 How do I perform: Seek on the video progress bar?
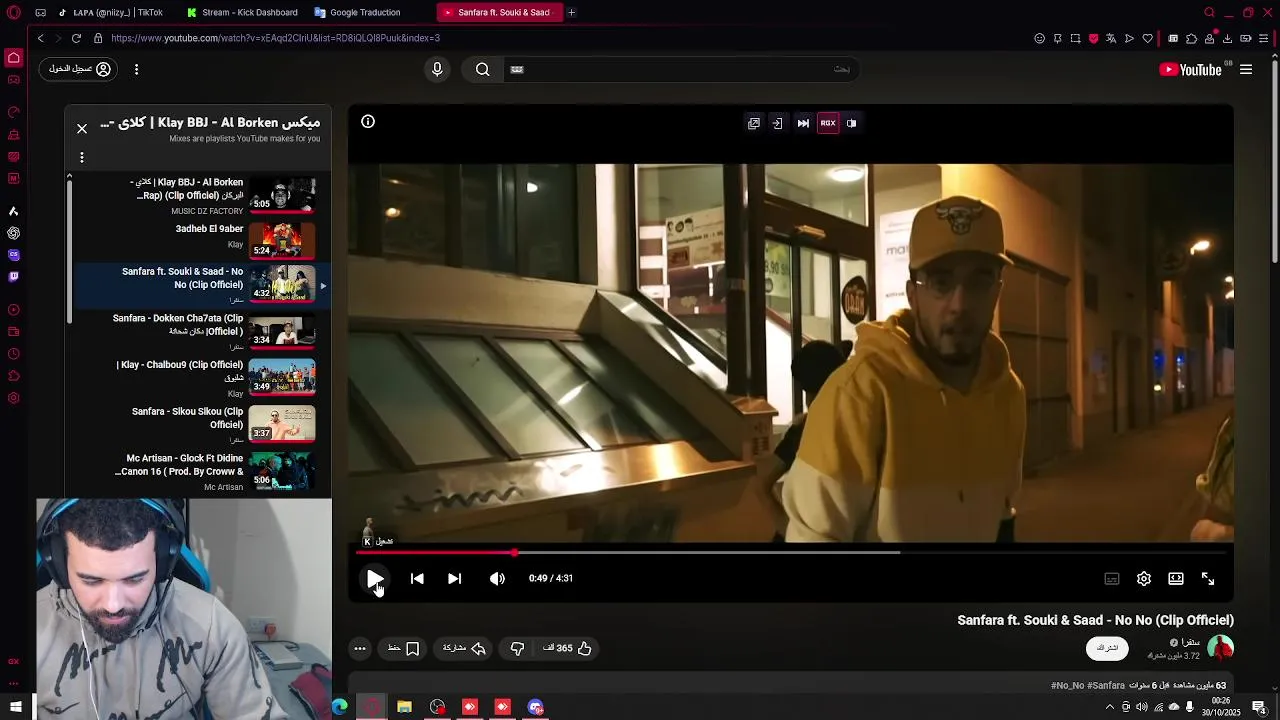(x=790, y=552)
